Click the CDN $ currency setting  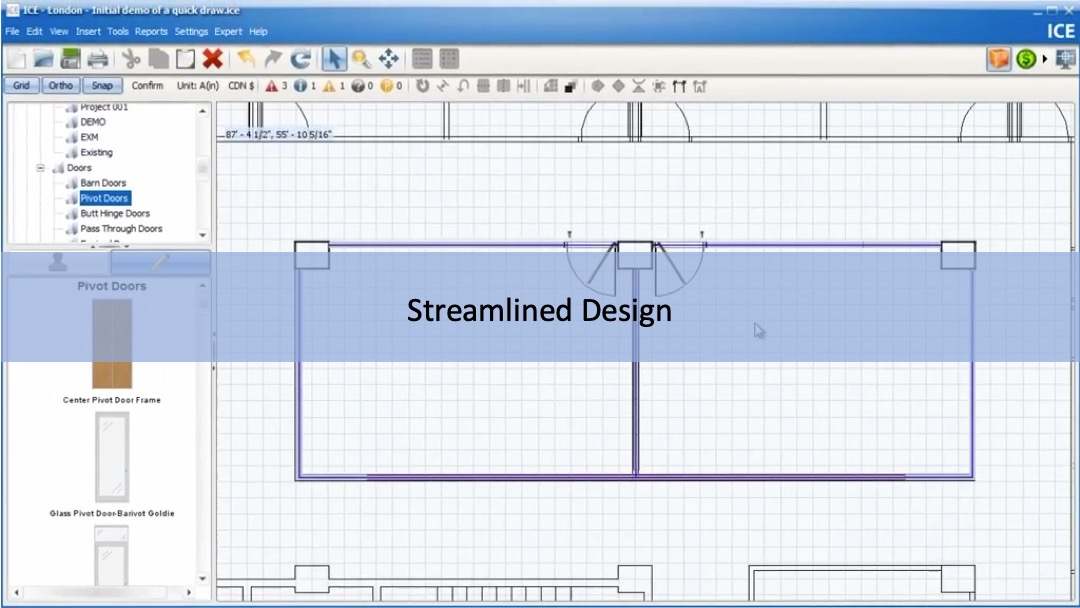241,86
